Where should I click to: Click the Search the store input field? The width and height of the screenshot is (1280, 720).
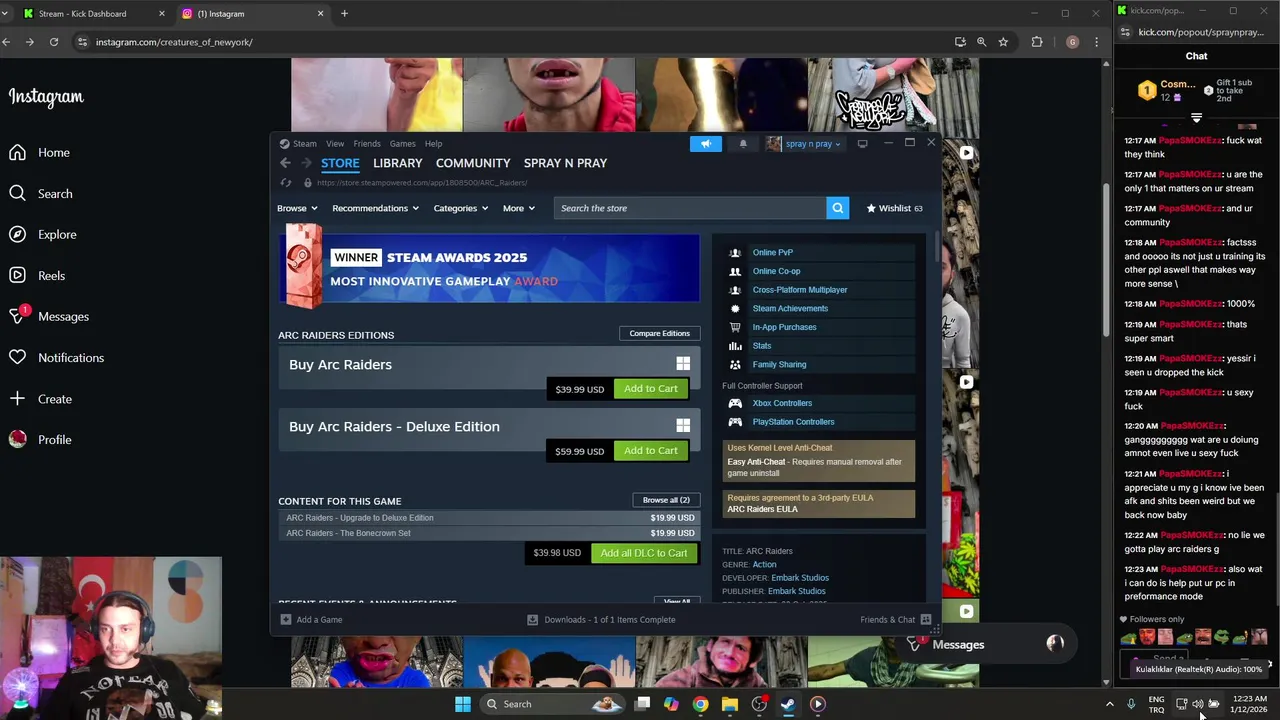point(690,208)
